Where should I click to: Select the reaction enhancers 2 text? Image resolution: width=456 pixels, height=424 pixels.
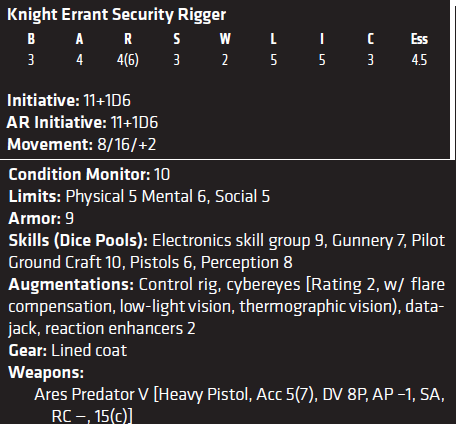(120, 329)
